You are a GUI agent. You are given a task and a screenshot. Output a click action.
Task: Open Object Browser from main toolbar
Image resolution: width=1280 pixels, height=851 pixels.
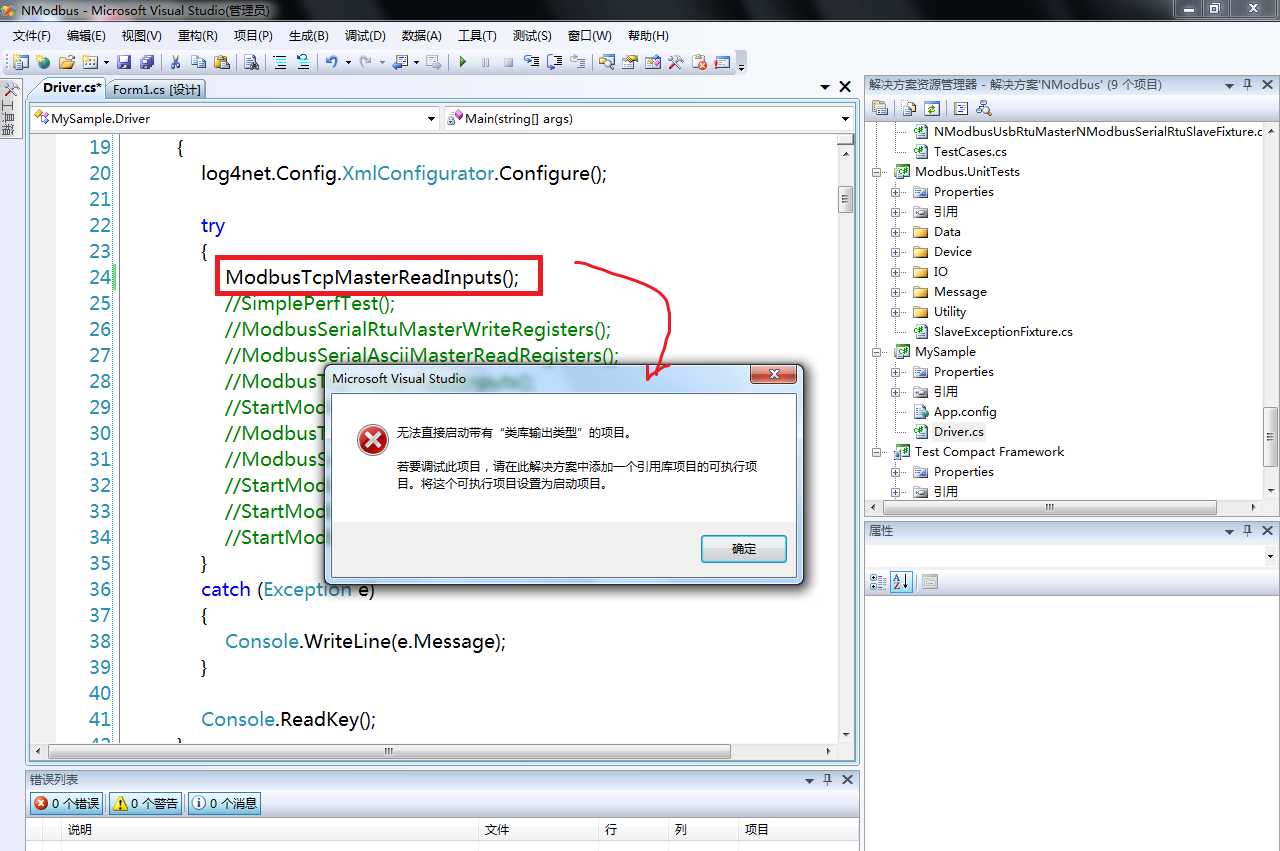pyautogui.click(x=652, y=62)
